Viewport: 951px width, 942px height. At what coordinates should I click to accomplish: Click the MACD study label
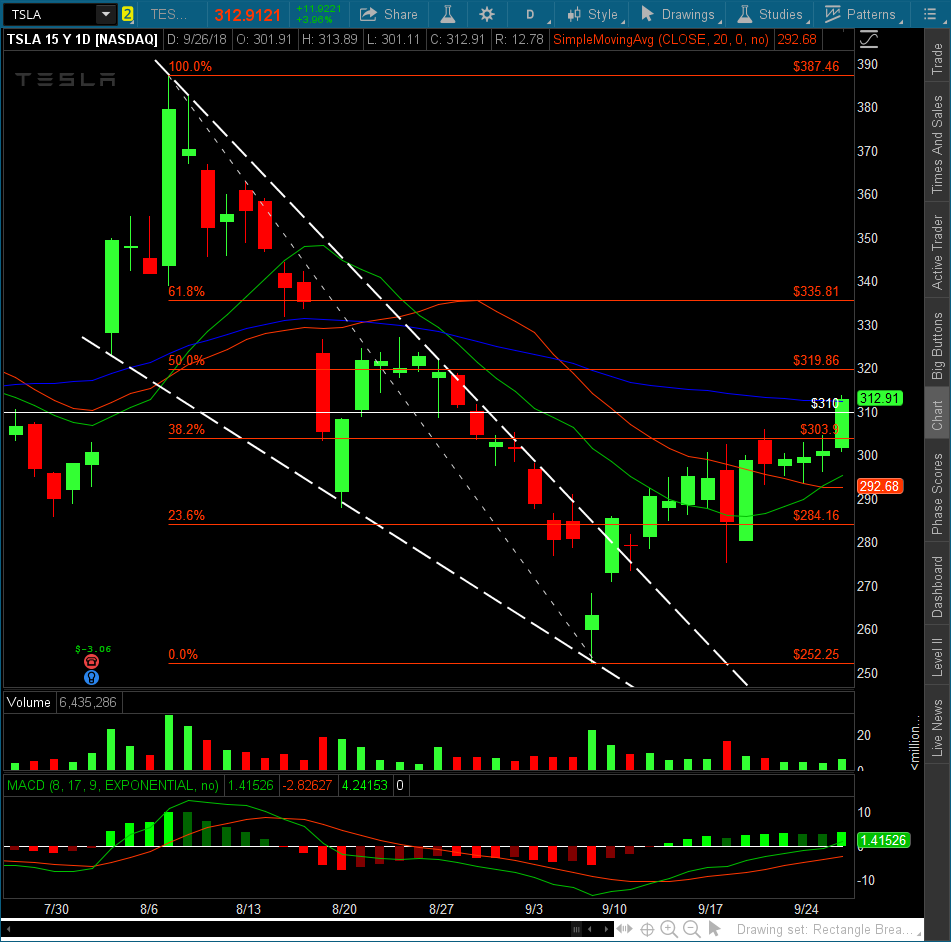click(x=113, y=785)
